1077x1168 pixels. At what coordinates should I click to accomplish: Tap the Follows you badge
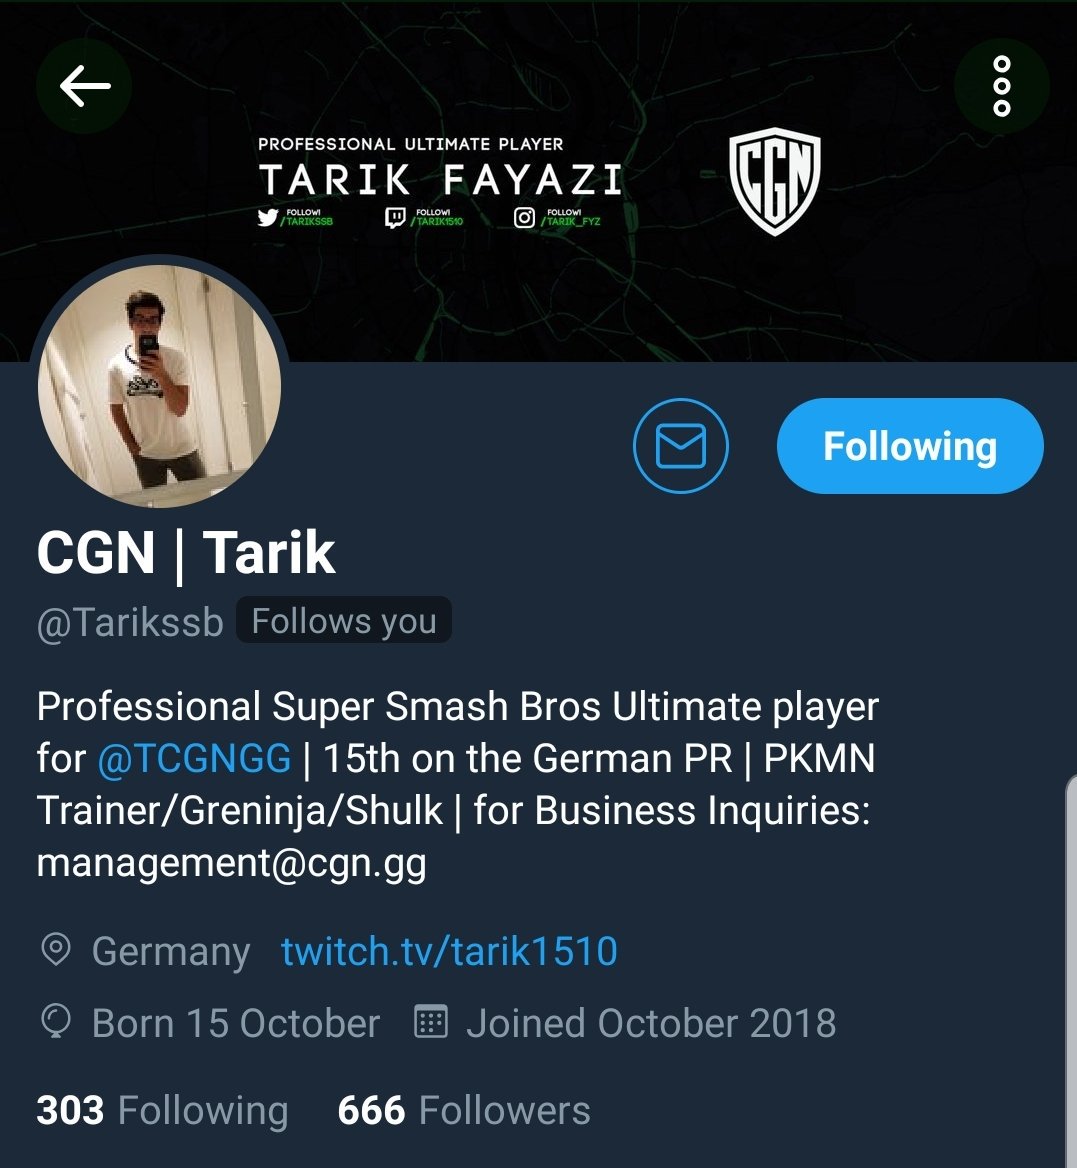(343, 620)
